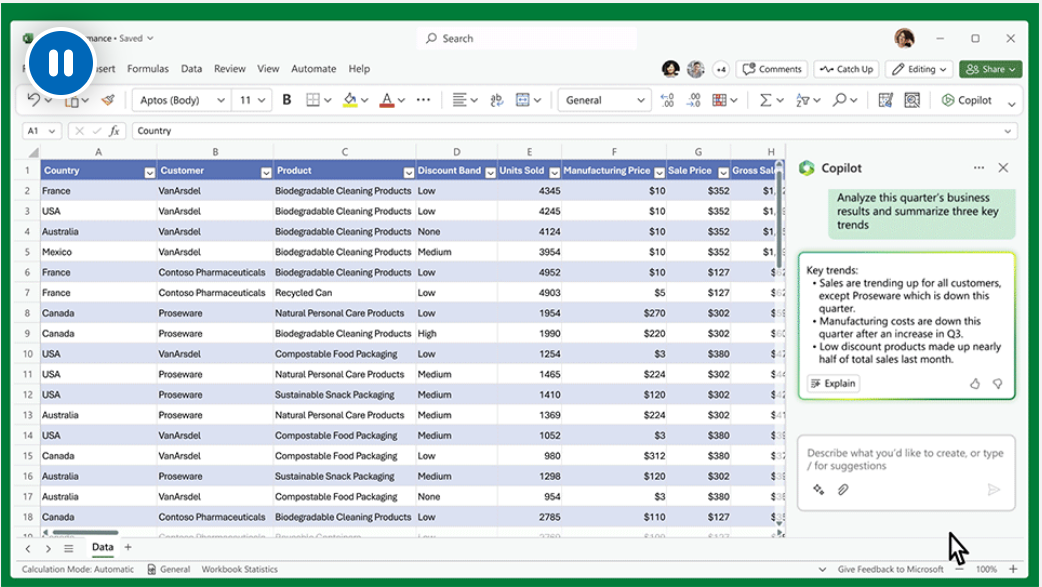Open the View tab
The image size is (1042, 587).
pyautogui.click(x=268, y=68)
